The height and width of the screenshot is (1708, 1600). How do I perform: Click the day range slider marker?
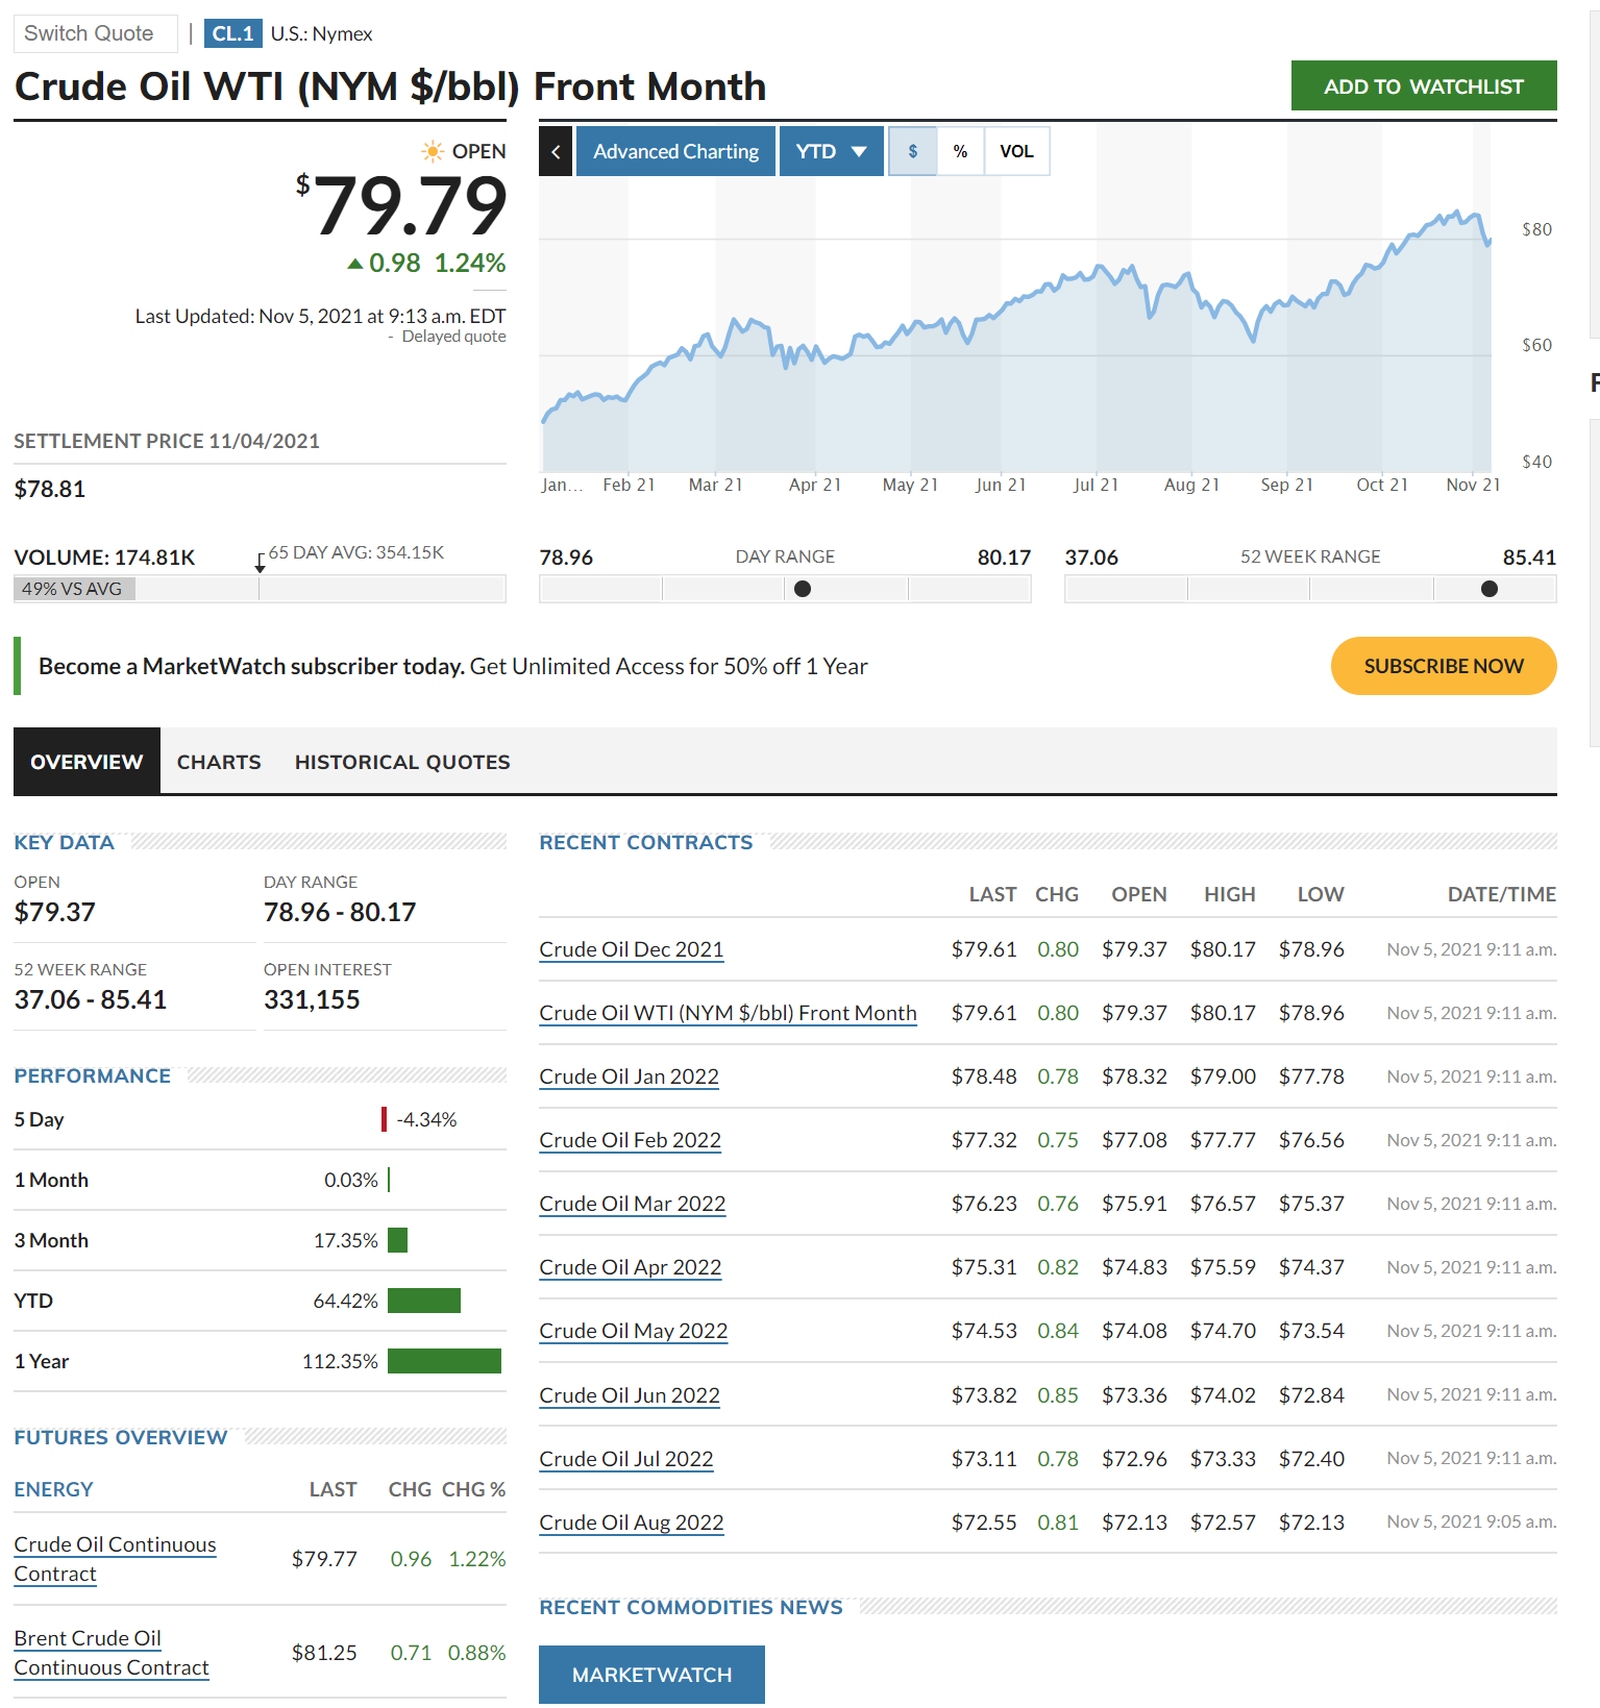pos(802,589)
